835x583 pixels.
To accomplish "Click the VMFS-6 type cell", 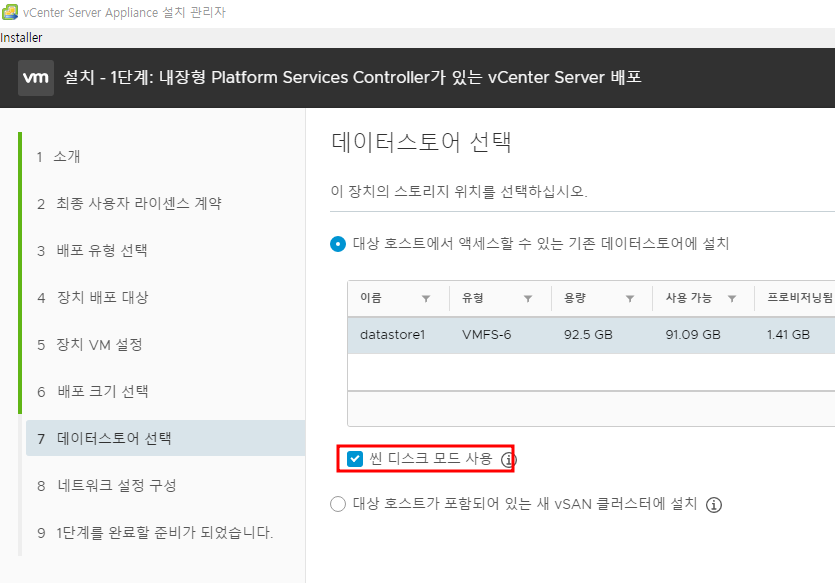I will [486, 335].
